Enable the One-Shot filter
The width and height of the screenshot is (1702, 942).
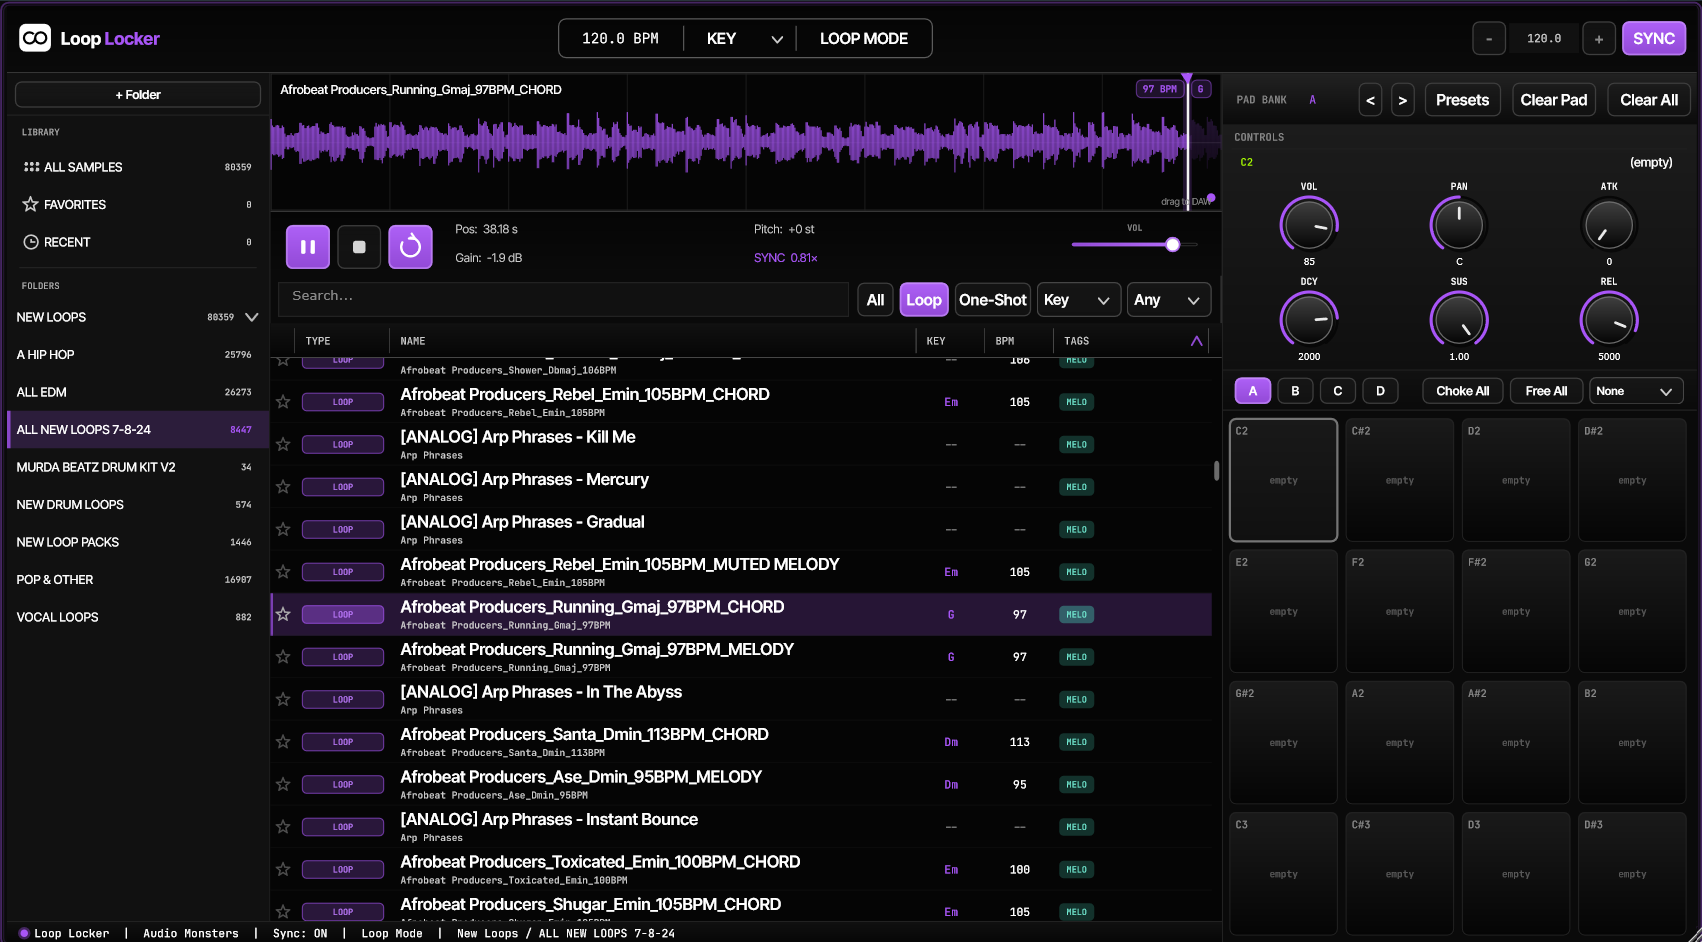[992, 300]
